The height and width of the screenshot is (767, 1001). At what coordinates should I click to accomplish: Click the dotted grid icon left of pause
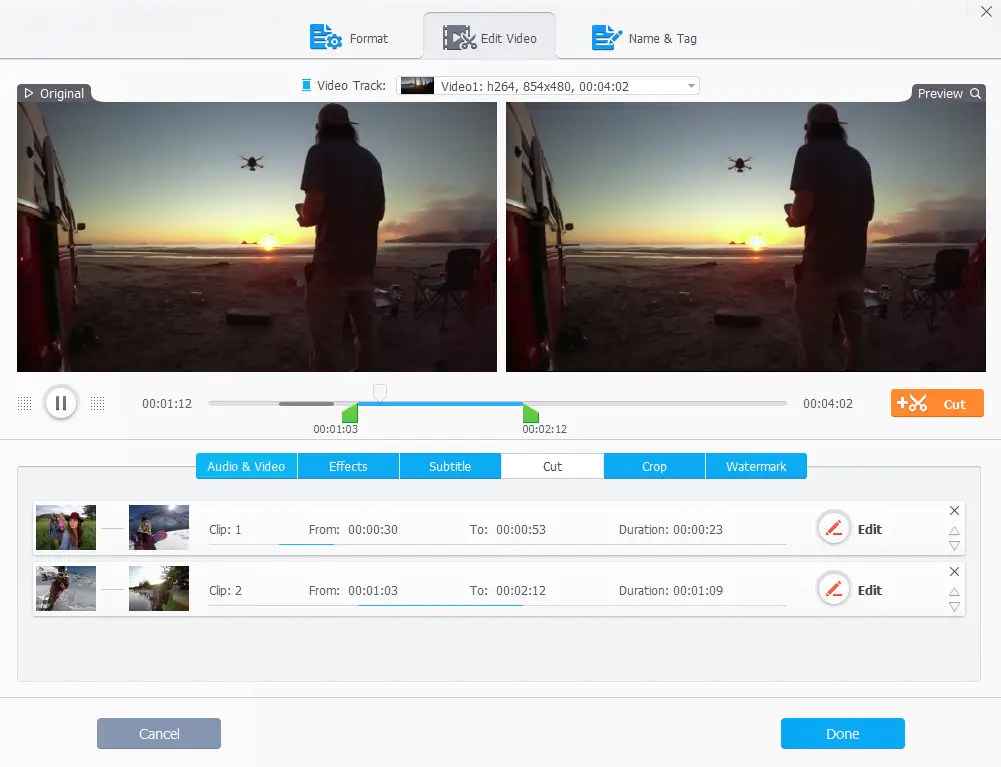point(25,403)
